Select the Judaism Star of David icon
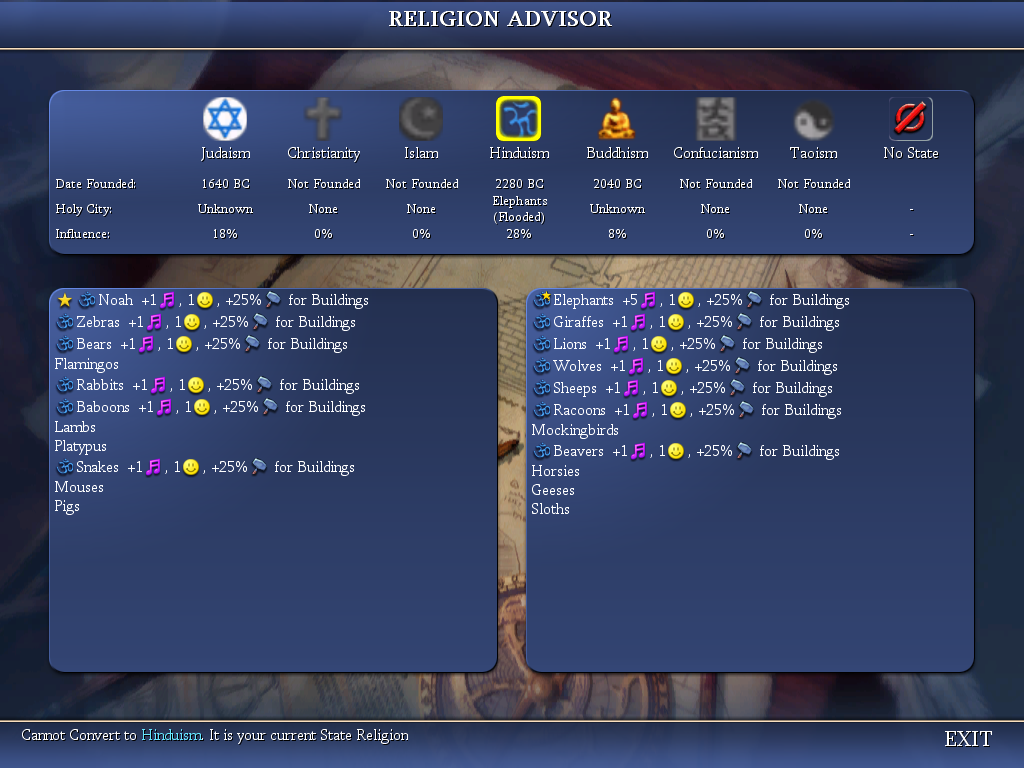Screen dimensions: 1024x768 pyautogui.click(x=225, y=117)
